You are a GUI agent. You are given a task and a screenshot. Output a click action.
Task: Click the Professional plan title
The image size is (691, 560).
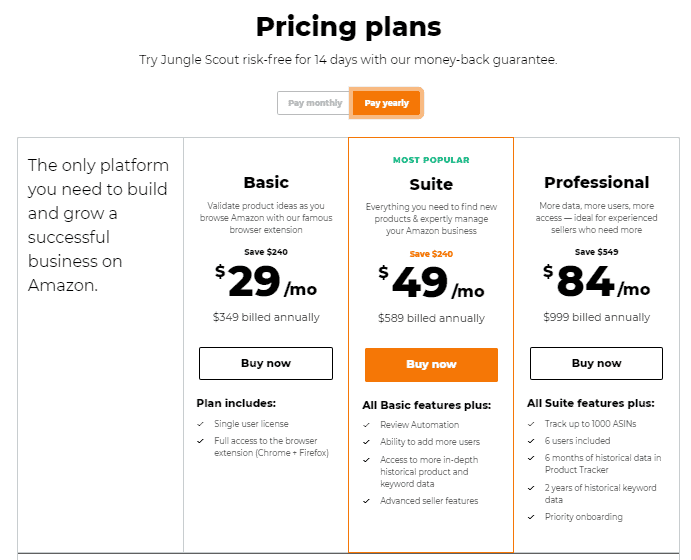[596, 182]
